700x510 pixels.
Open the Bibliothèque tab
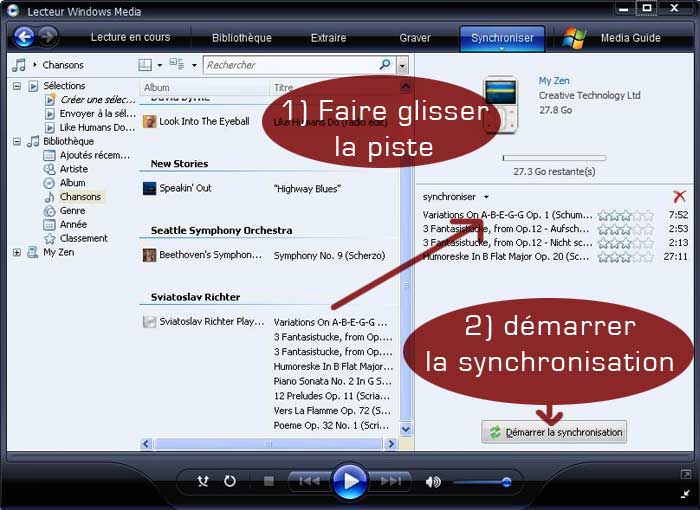click(x=241, y=38)
